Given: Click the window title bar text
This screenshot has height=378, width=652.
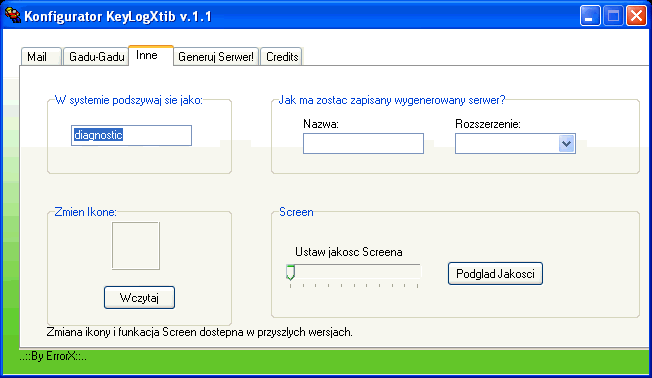Looking at the screenshot, I should pos(118,16).
